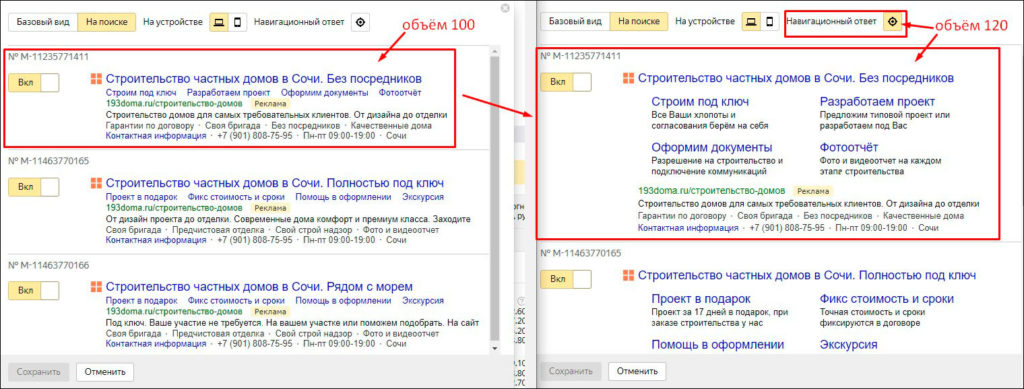Click 'Навигационный ответ' label in left panel
1024x389 pixels.
299,22
